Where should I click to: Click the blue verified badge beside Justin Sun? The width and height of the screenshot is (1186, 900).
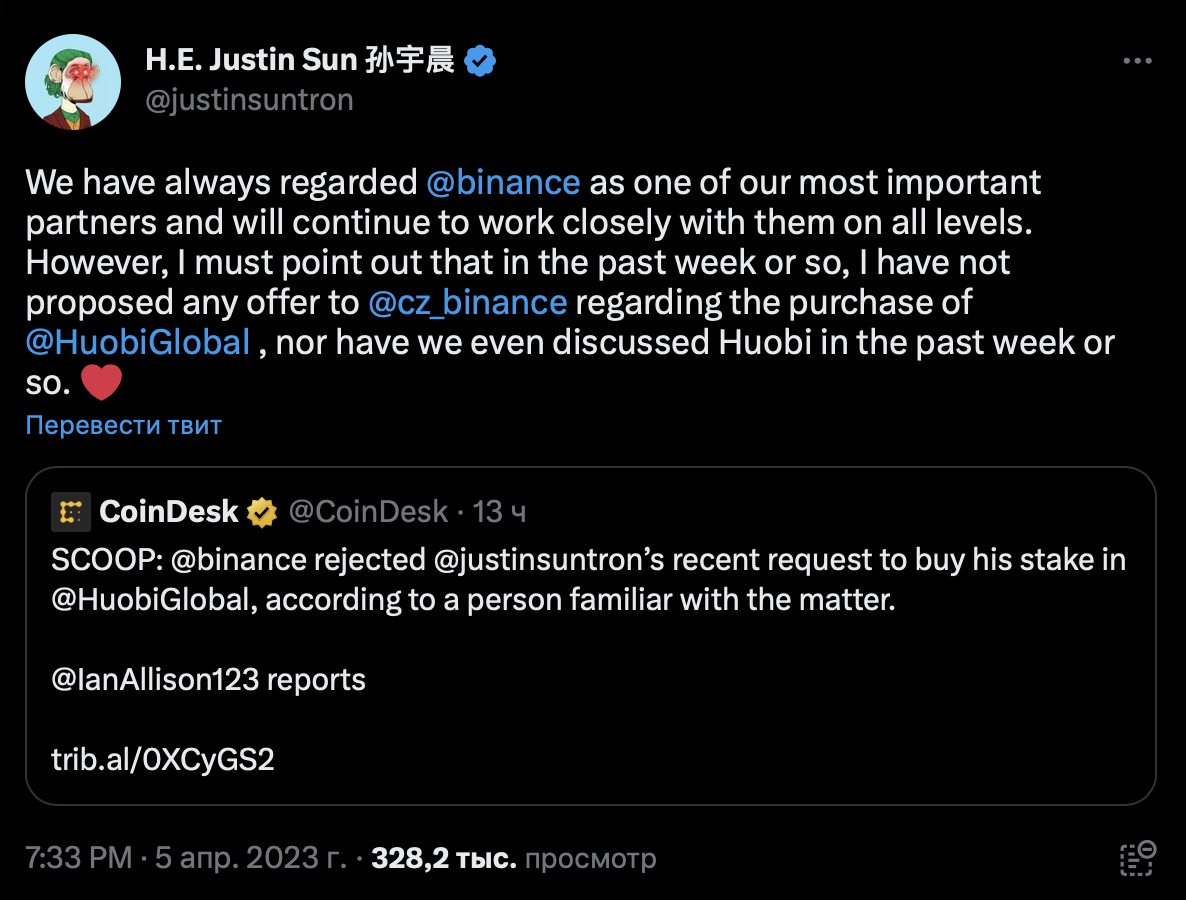coord(480,61)
